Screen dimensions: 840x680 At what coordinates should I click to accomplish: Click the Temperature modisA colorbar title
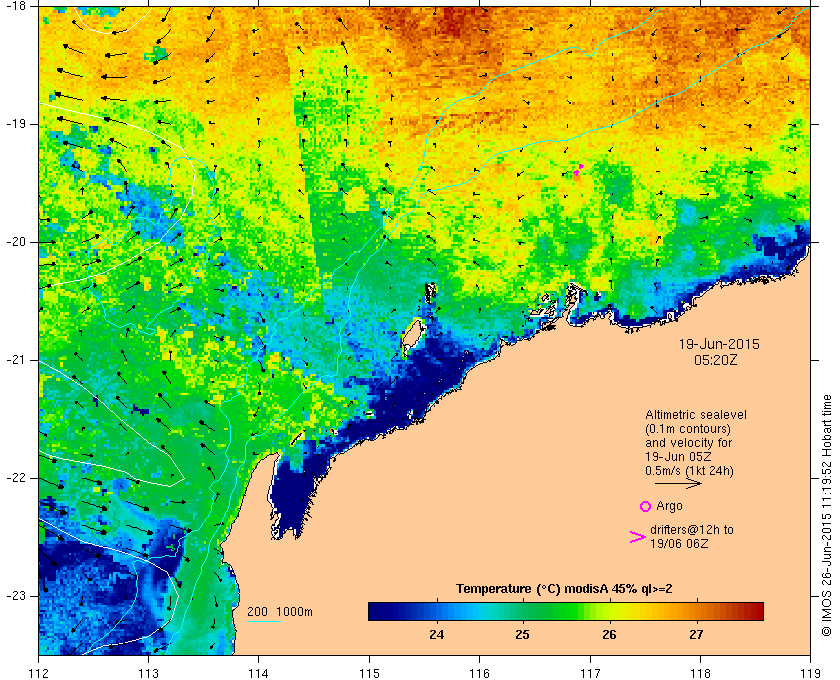pyautogui.click(x=565, y=589)
